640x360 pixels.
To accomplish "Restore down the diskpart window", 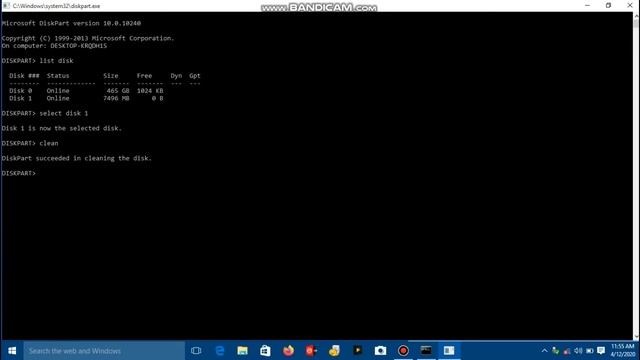I will [608, 6].
